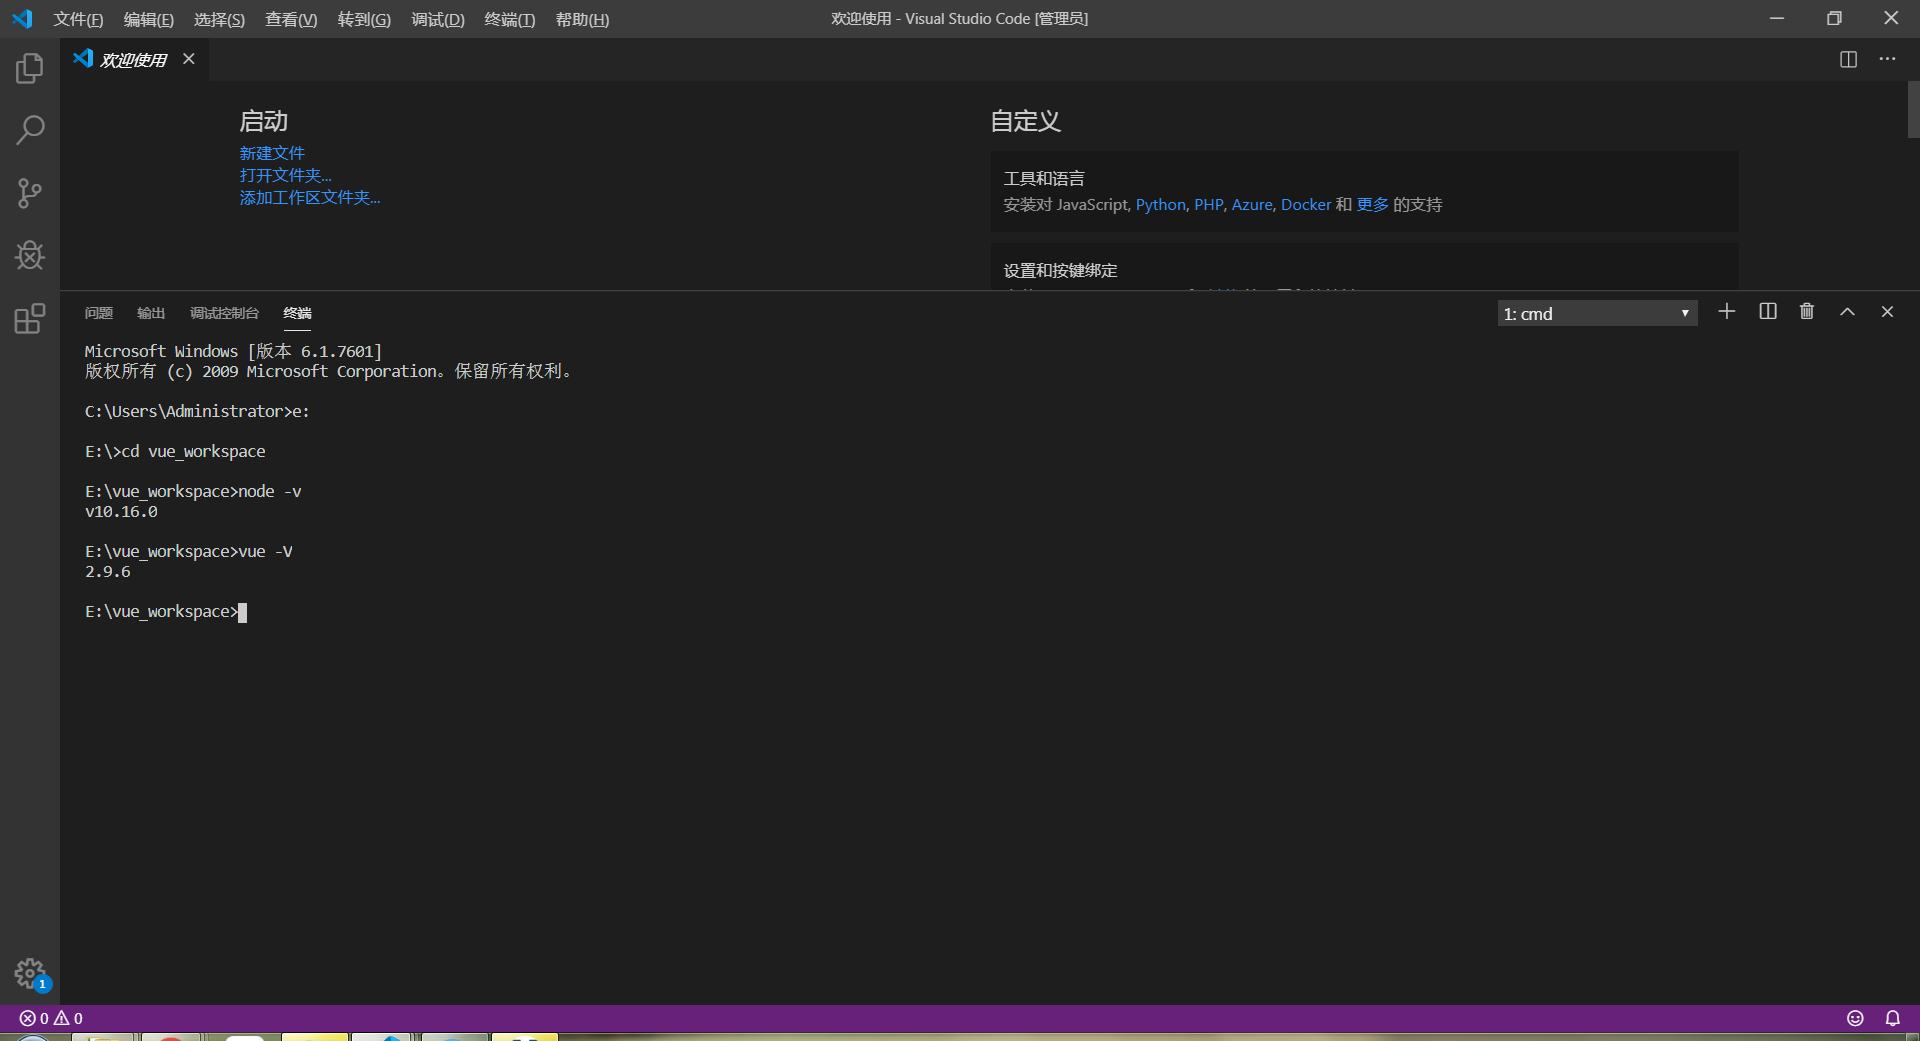This screenshot has height=1041, width=1920.
Task: Switch to the 输出 panel tab
Action: (151, 313)
